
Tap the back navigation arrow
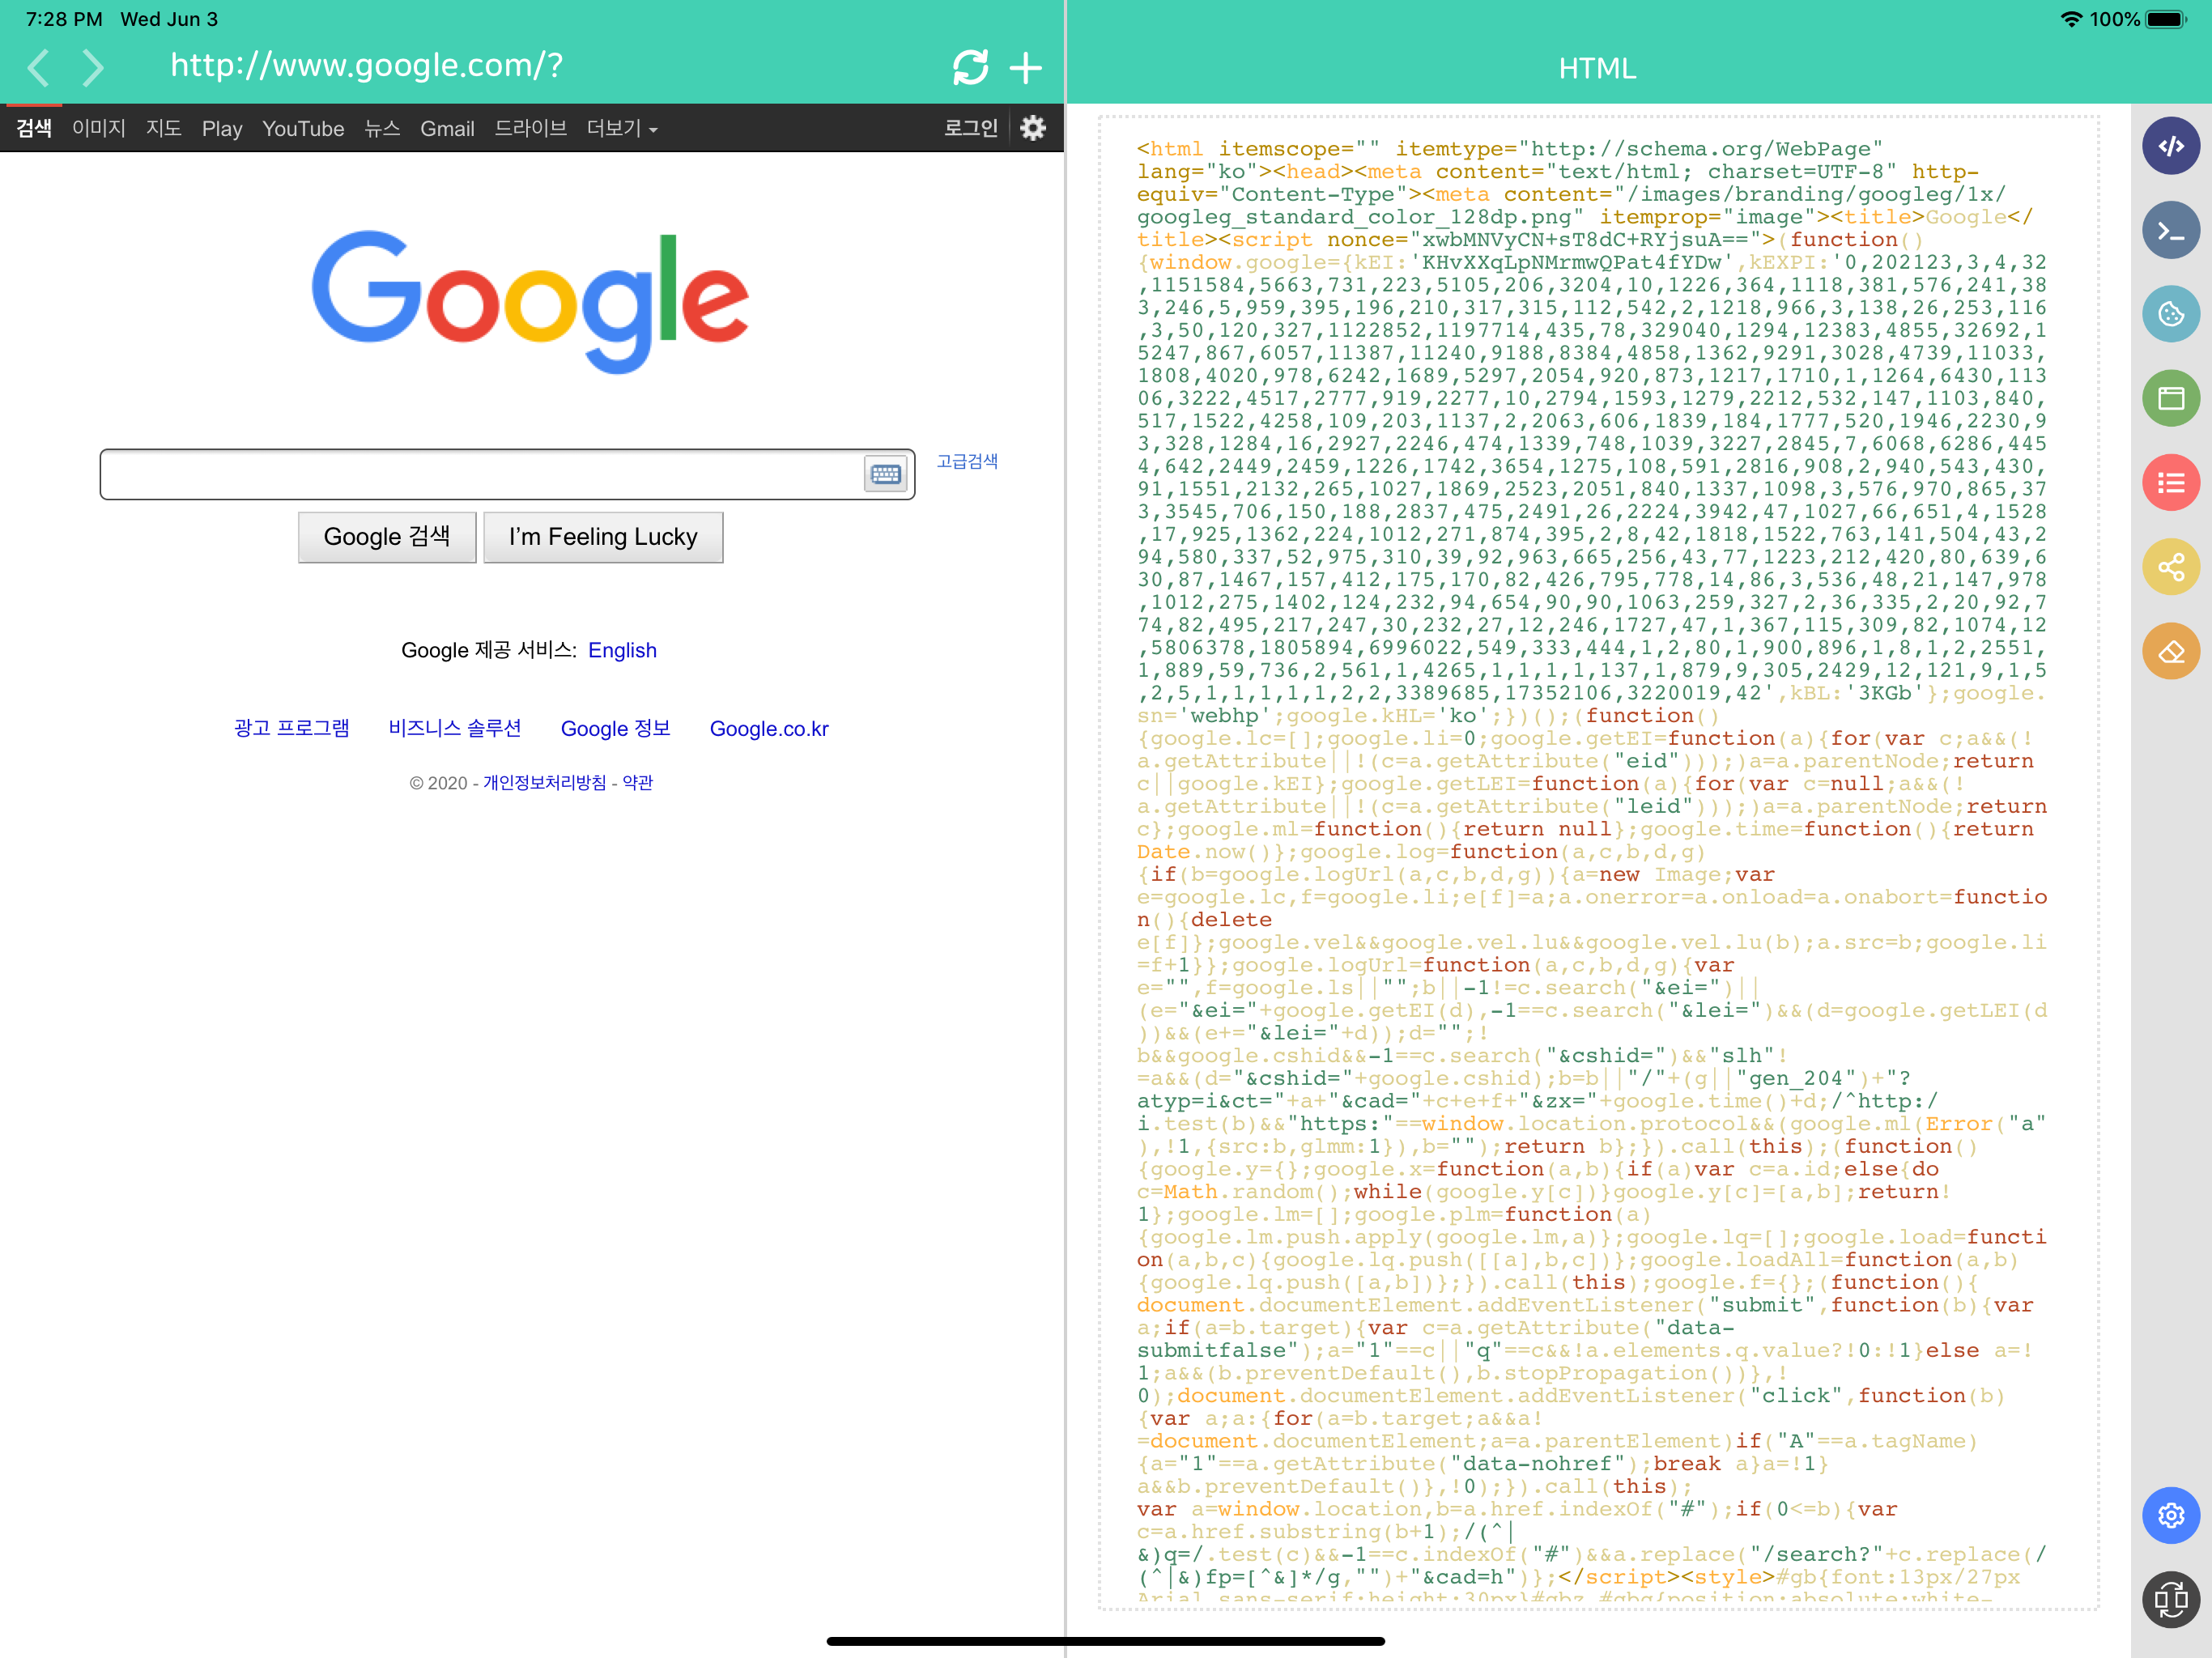38,67
